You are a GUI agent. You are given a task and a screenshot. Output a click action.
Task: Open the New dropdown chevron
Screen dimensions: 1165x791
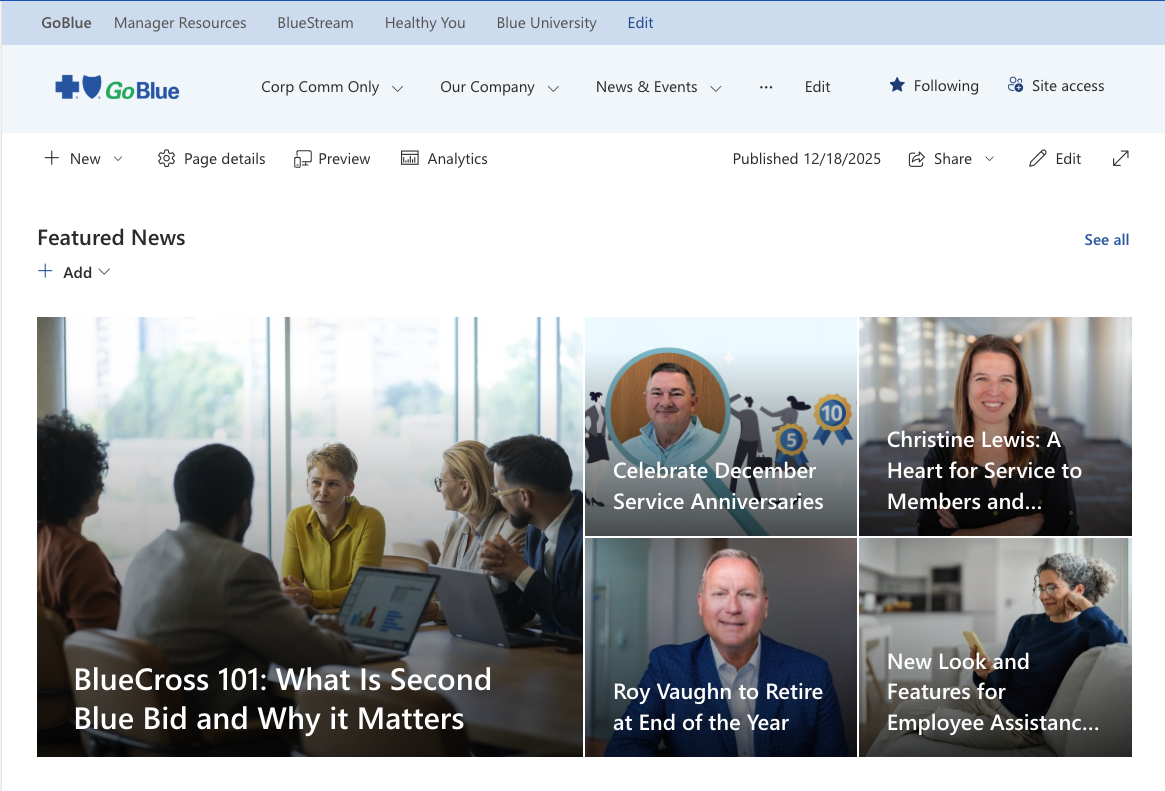tap(118, 159)
